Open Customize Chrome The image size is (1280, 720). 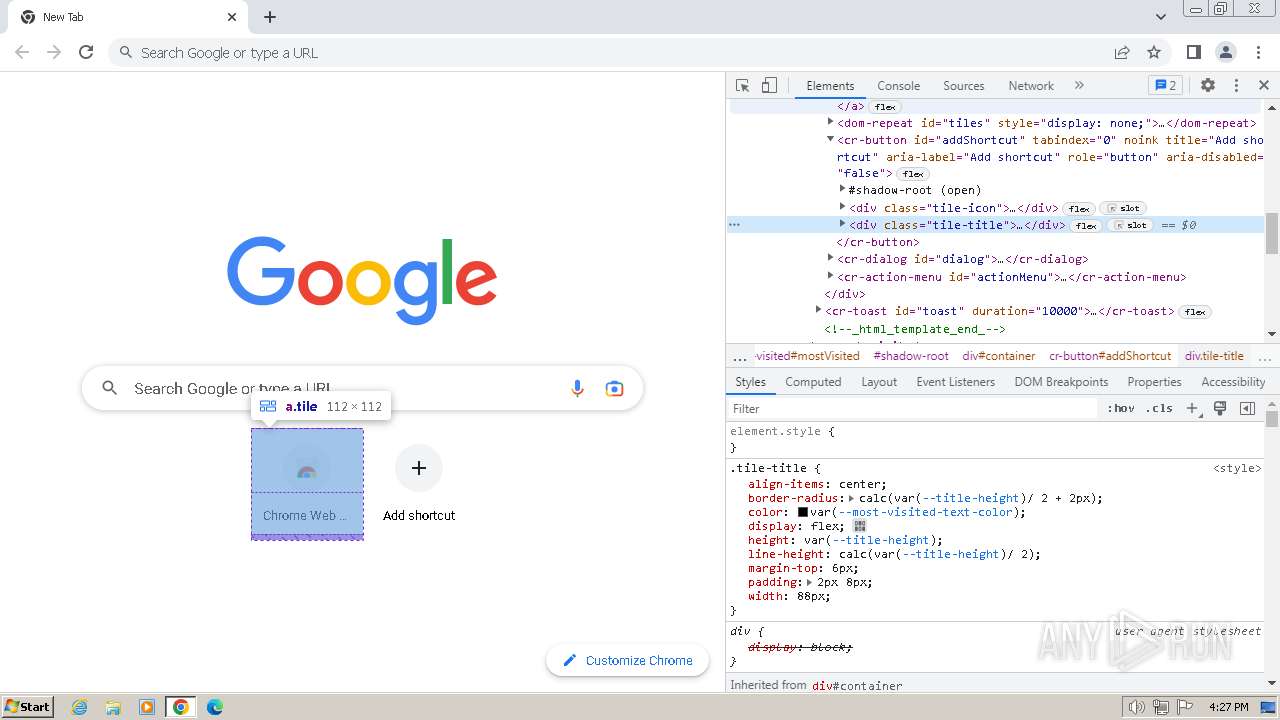pyautogui.click(x=627, y=660)
